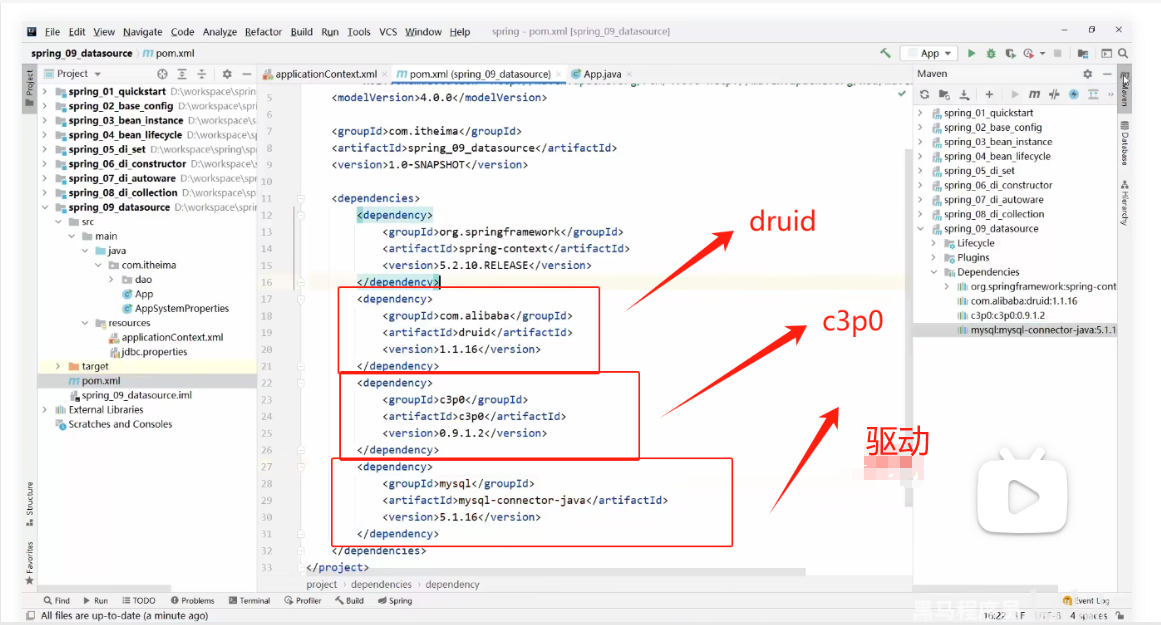Expand External Libraries node
The image size is (1161, 625).
[45, 410]
